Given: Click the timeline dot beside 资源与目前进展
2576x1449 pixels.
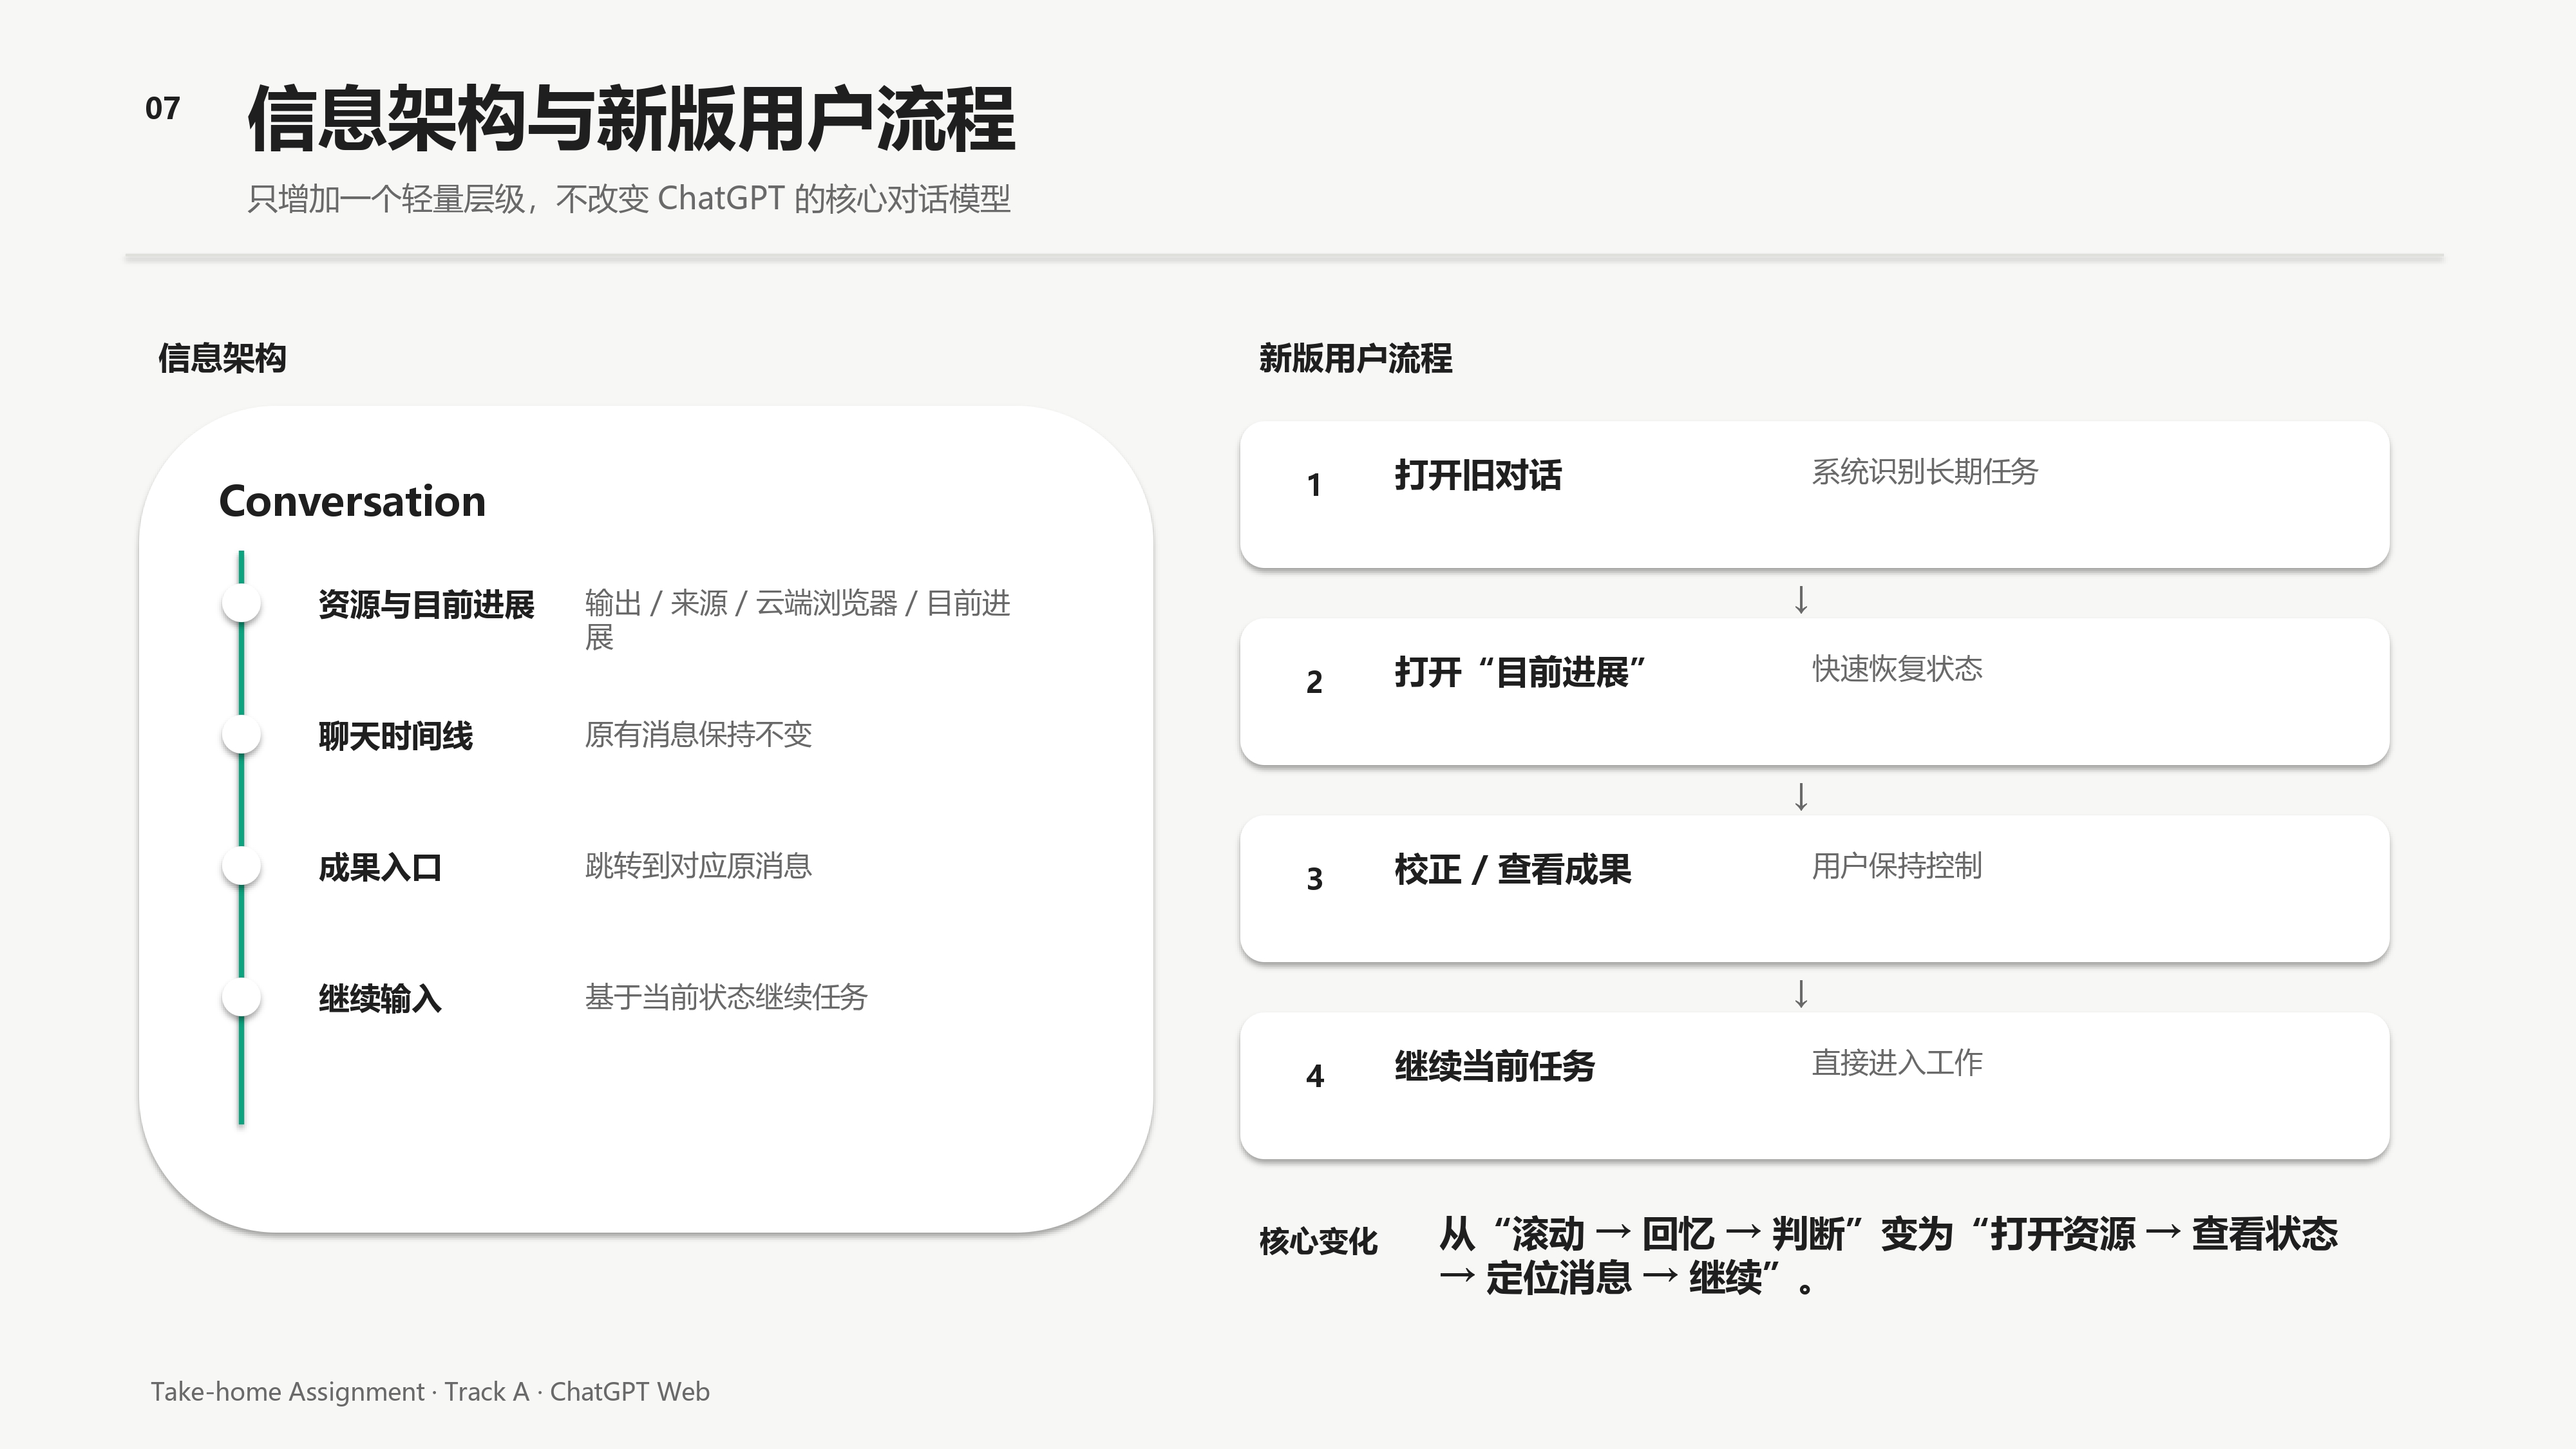Looking at the screenshot, I should click(x=241, y=603).
